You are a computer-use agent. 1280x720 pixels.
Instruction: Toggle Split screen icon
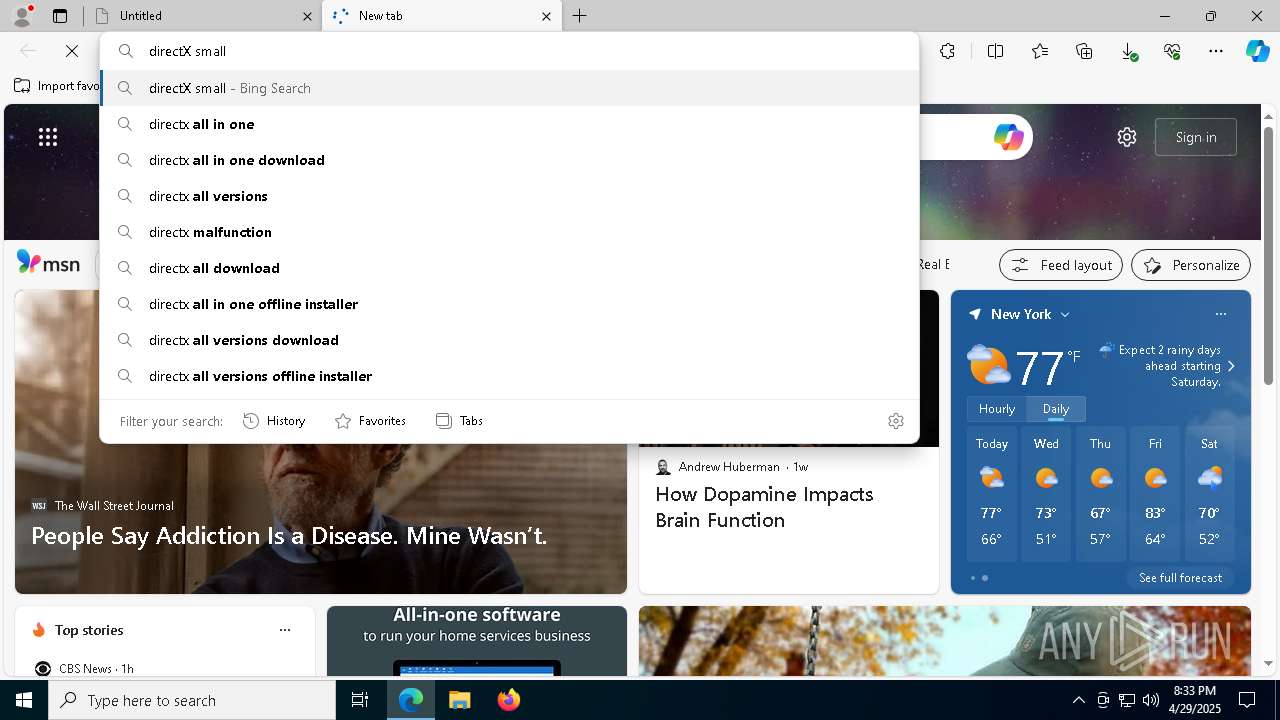995,51
